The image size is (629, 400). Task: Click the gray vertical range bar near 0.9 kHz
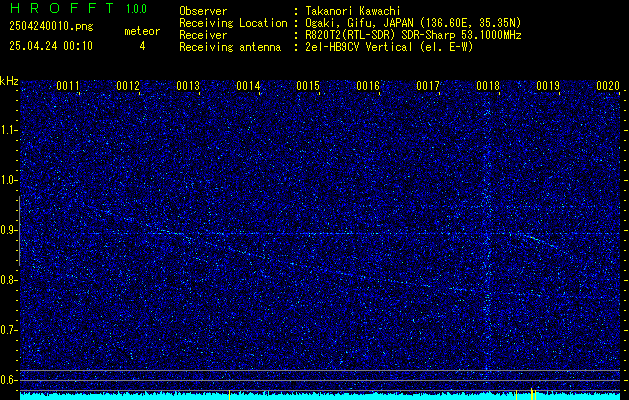click(x=19, y=231)
